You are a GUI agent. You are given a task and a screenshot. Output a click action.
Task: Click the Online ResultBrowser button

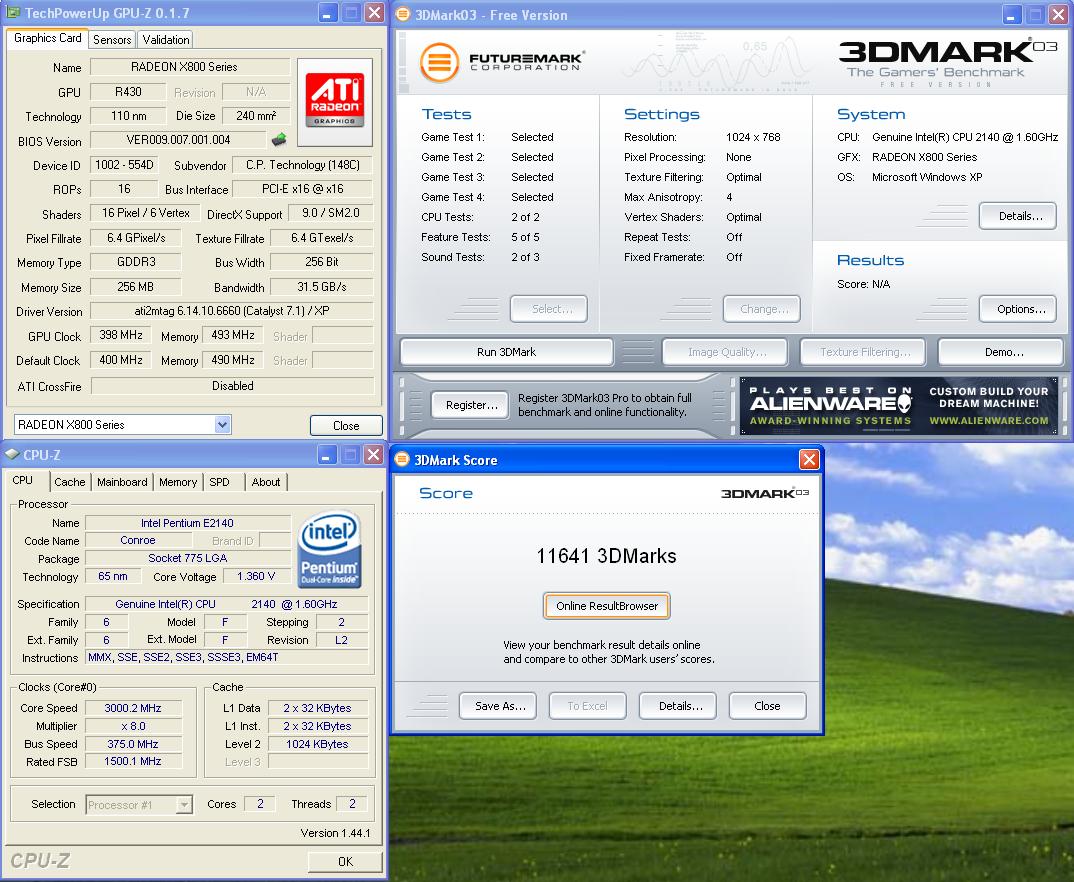coord(607,606)
